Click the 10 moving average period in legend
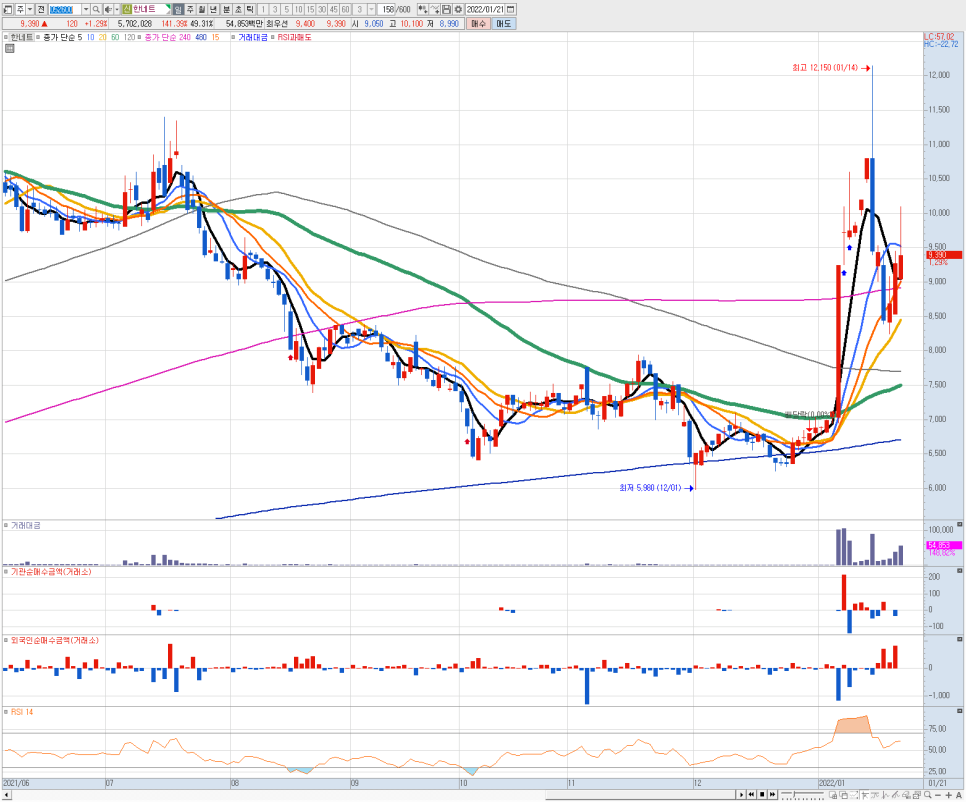The height and width of the screenshot is (802, 966). pyautogui.click(x=91, y=38)
